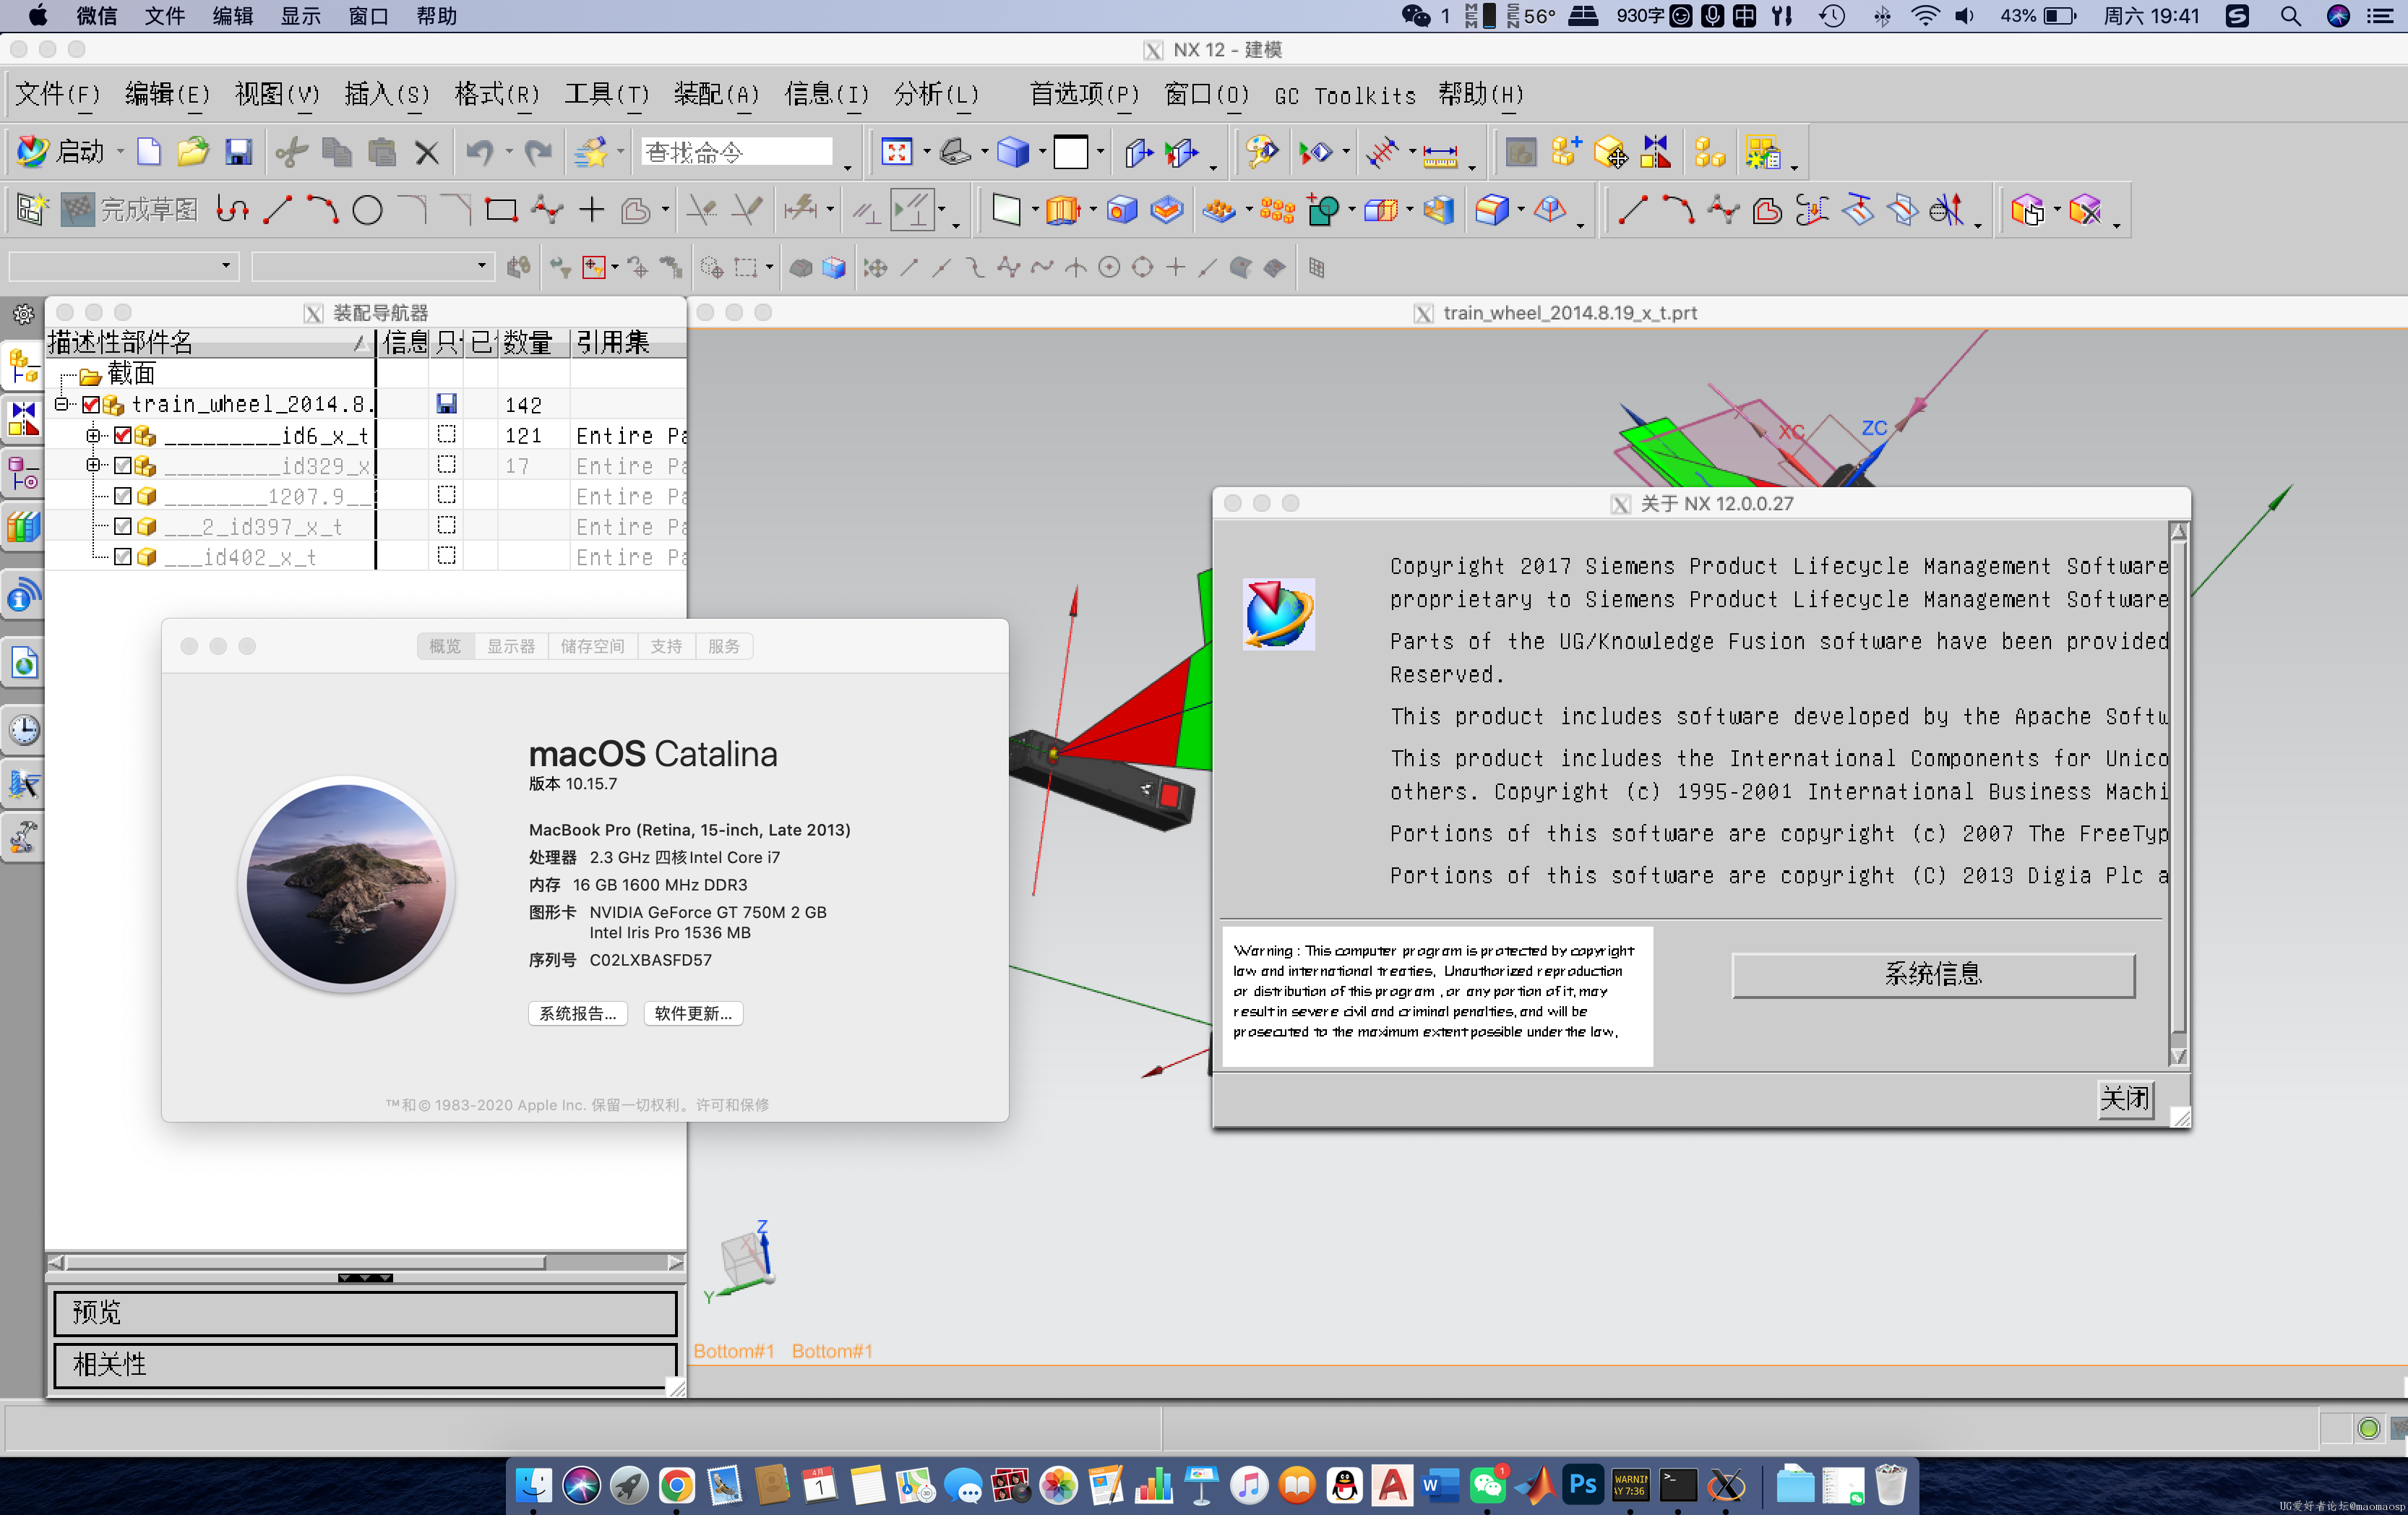Collapse the train_wheel_2014.8 tree node
Viewport: 2408px width, 1515px height.
coord(62,404)
